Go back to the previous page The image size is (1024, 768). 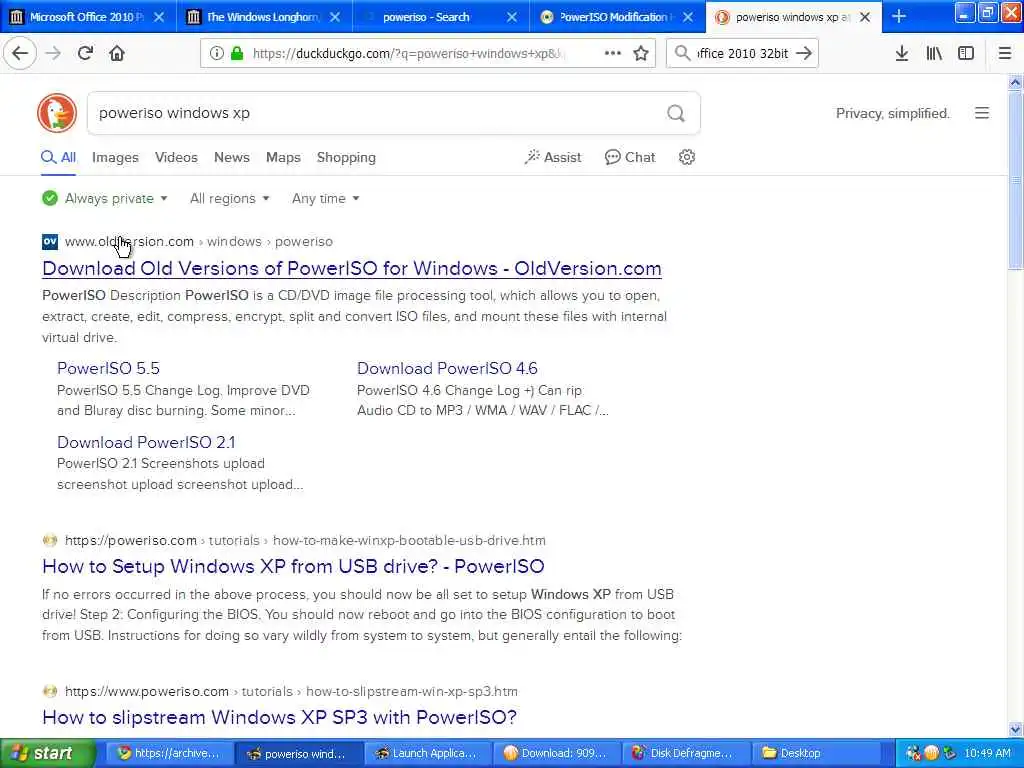[x=20, y=54]
